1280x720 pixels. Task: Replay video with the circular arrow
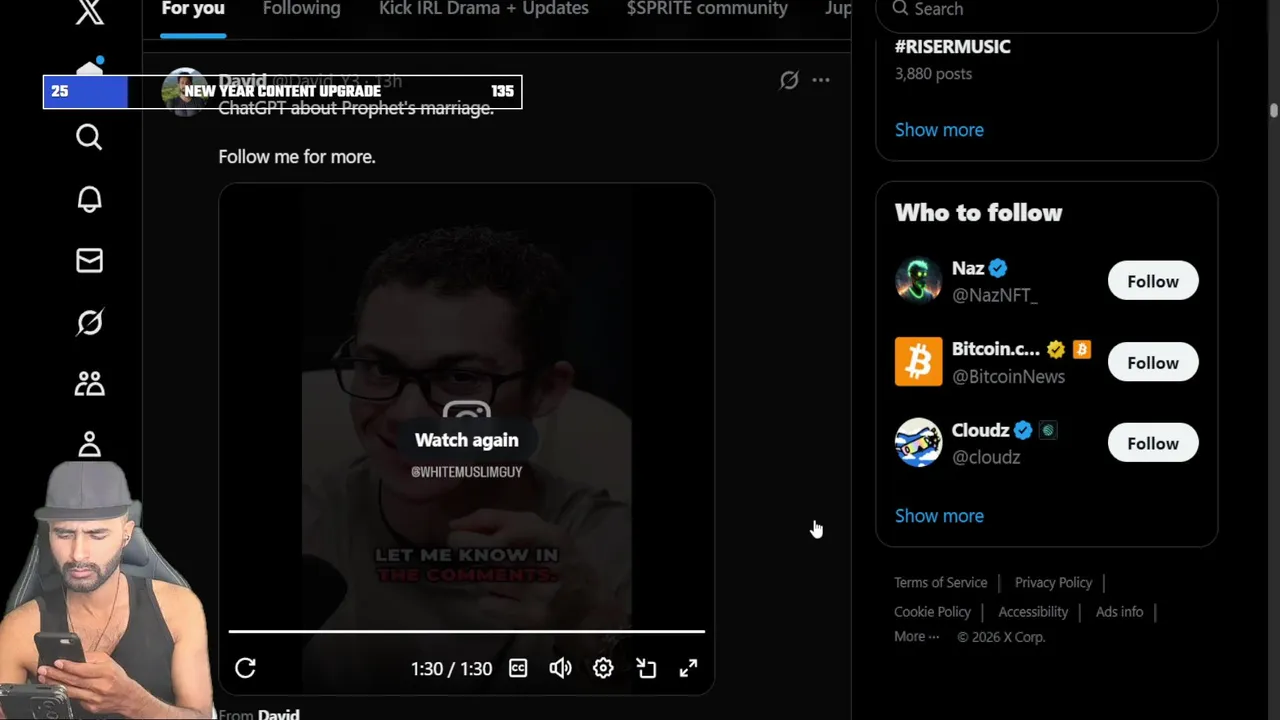click(245, 668)
